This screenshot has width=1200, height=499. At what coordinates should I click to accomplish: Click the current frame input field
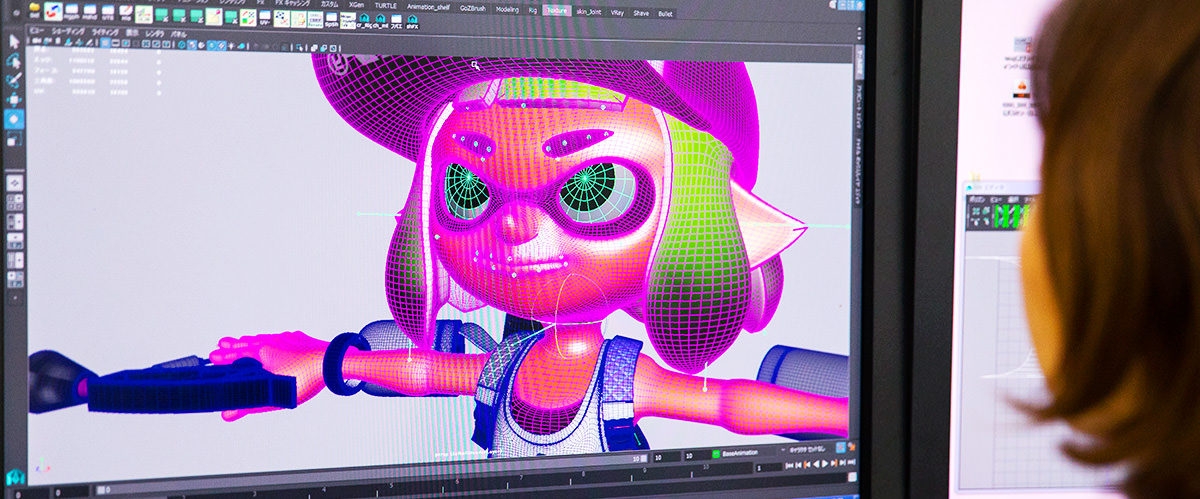768,467
